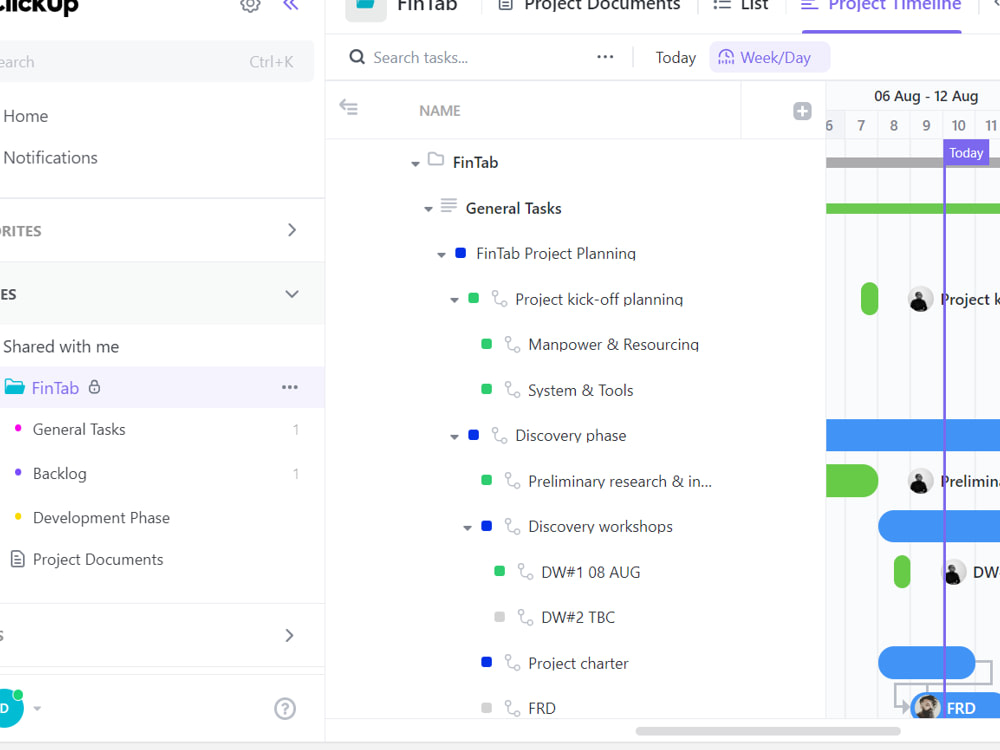
Task: Click the blue status square of Project charter
Action: click(487, 662)
